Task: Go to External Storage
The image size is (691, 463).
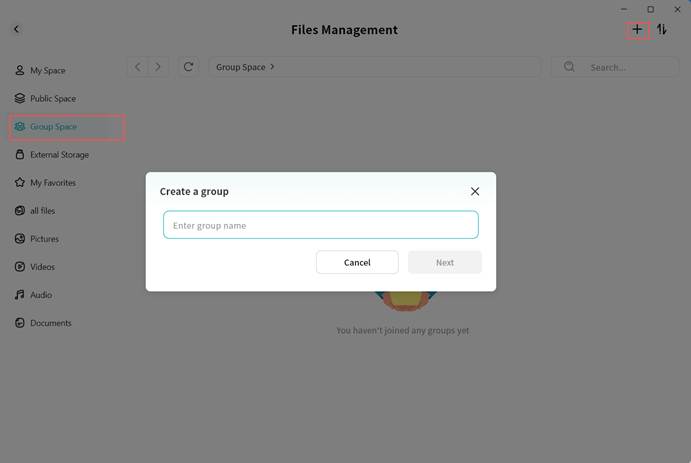Action: (59, 155)
